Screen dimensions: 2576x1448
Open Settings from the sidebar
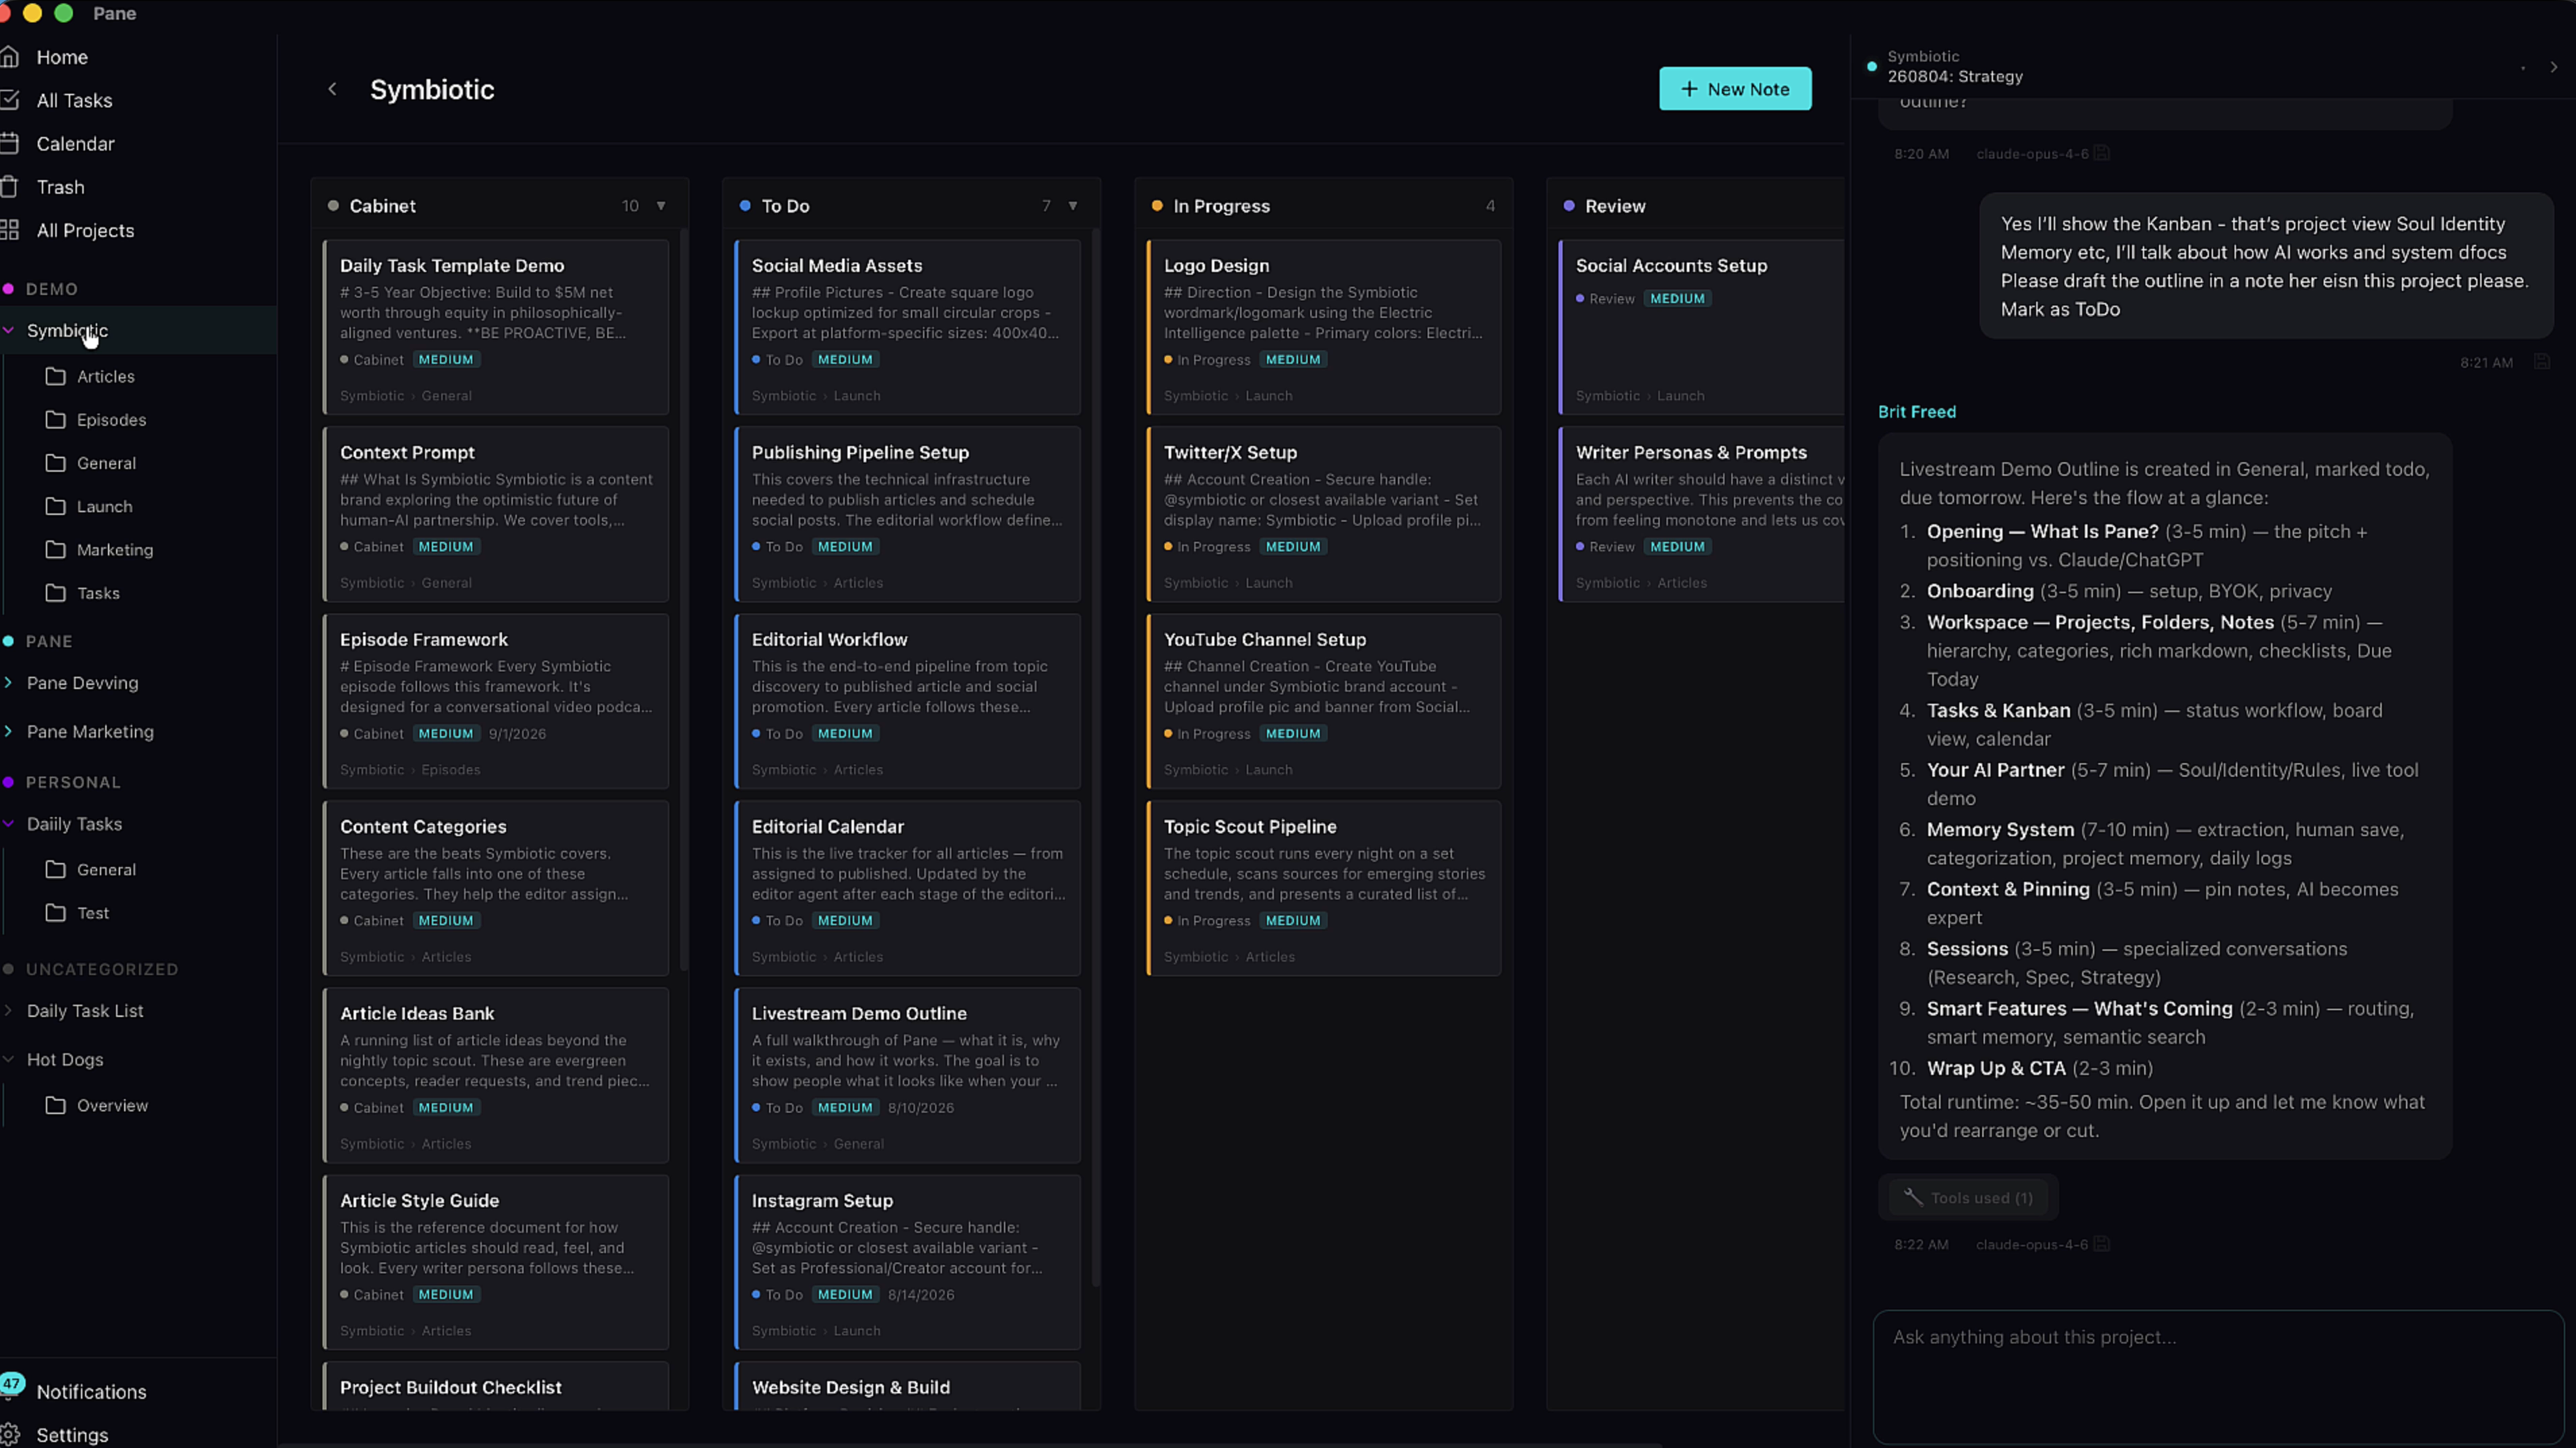click(x=72, y=1434)
